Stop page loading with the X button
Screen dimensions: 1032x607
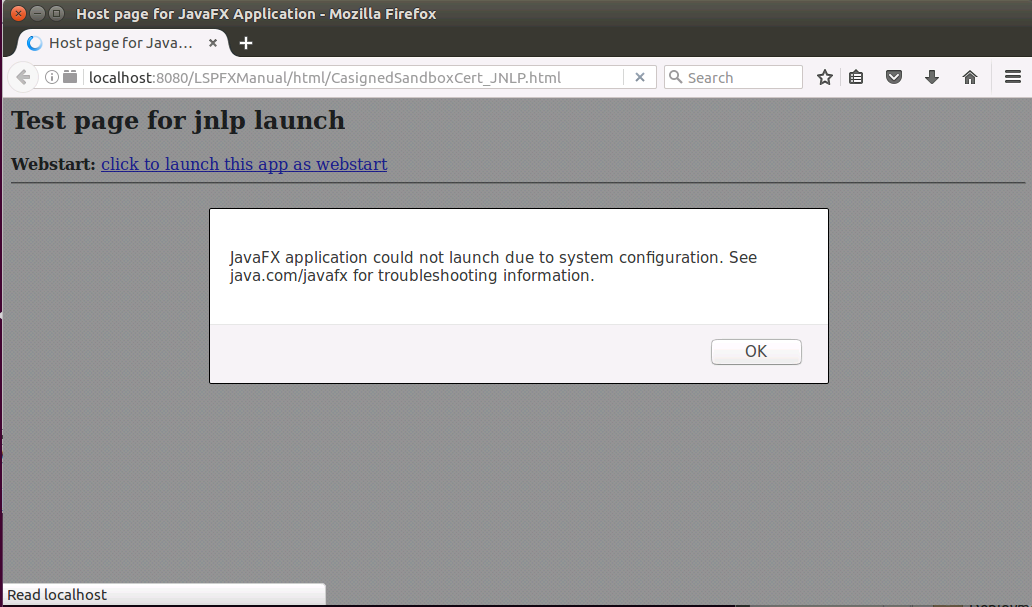[x=640, y=77]
